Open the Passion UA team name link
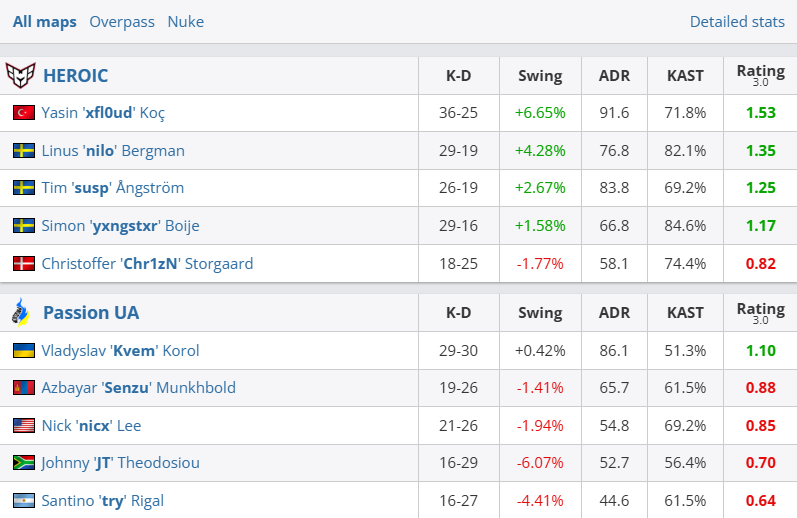 [x=90, y=312]
